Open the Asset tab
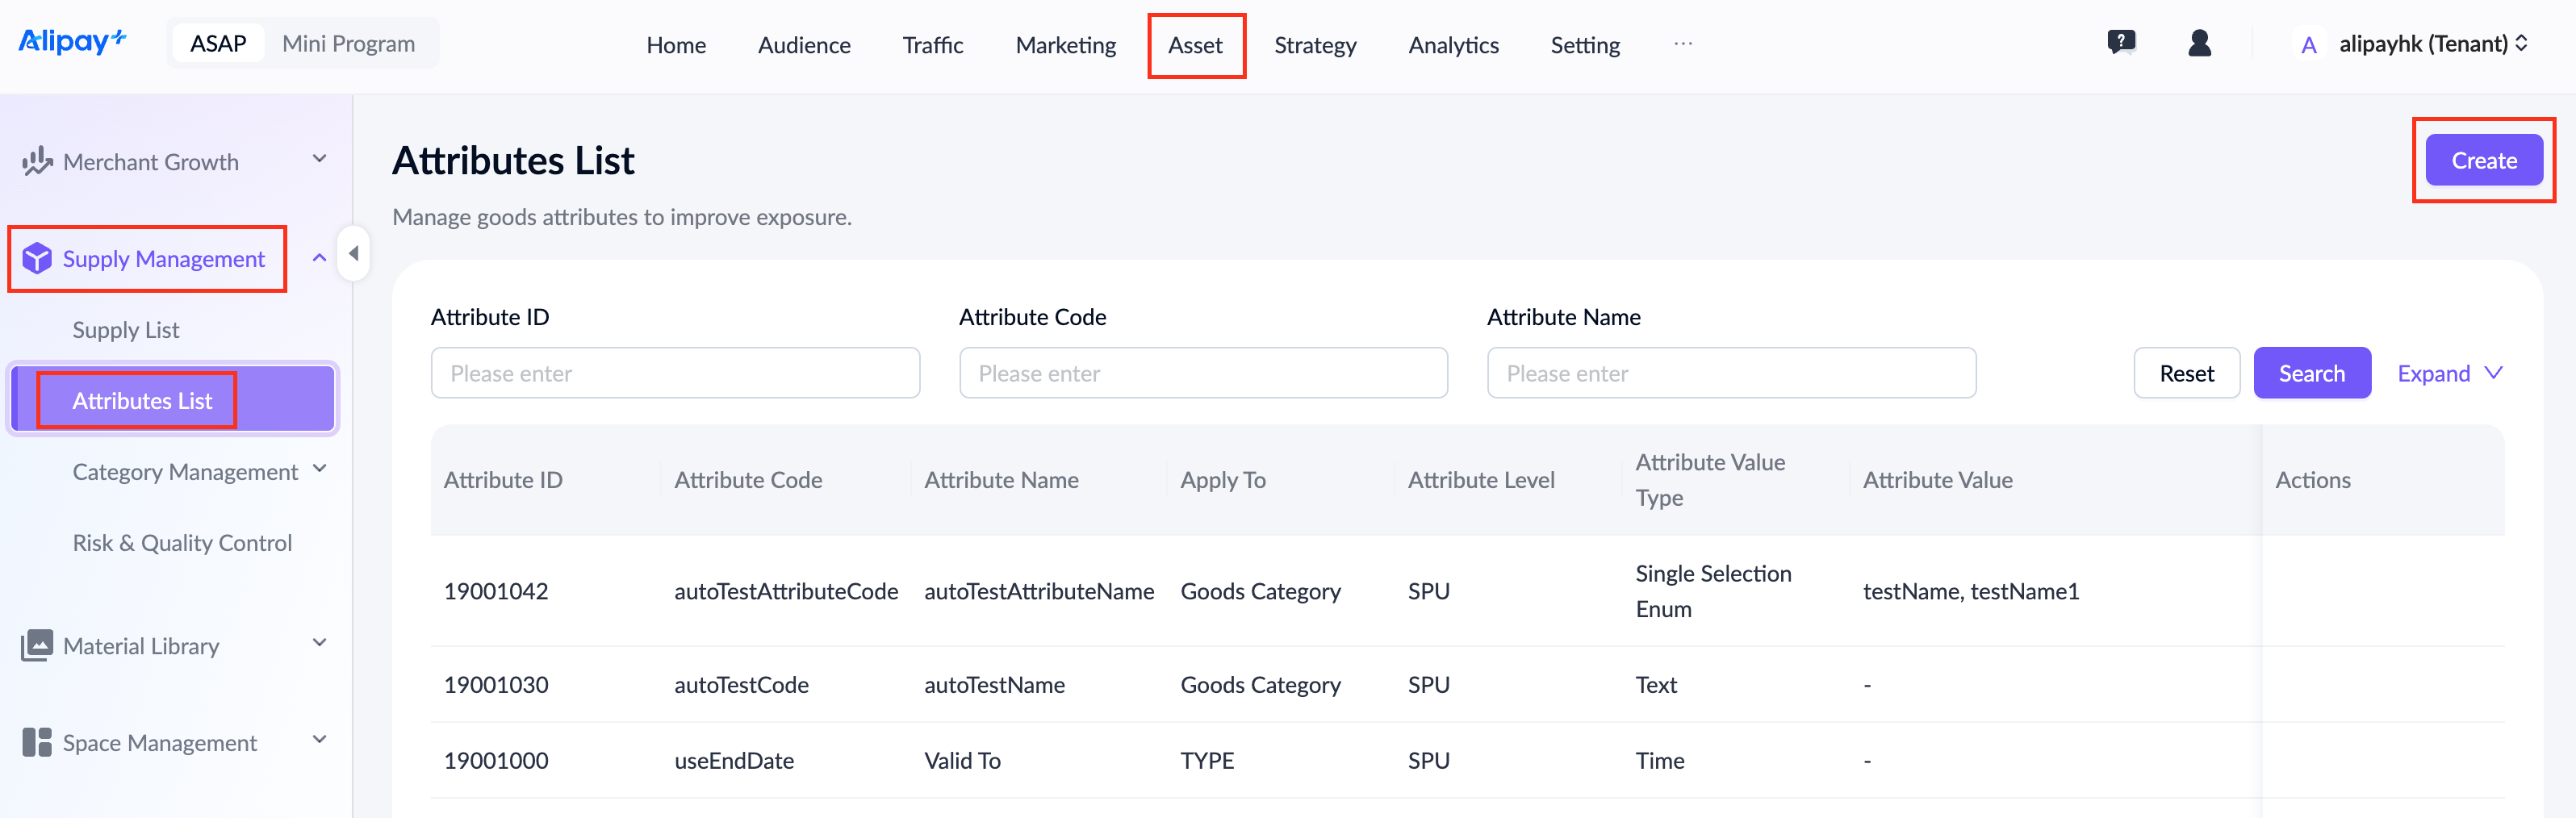This screenshot has width=2576, height=818. [x=1195, y=45]
